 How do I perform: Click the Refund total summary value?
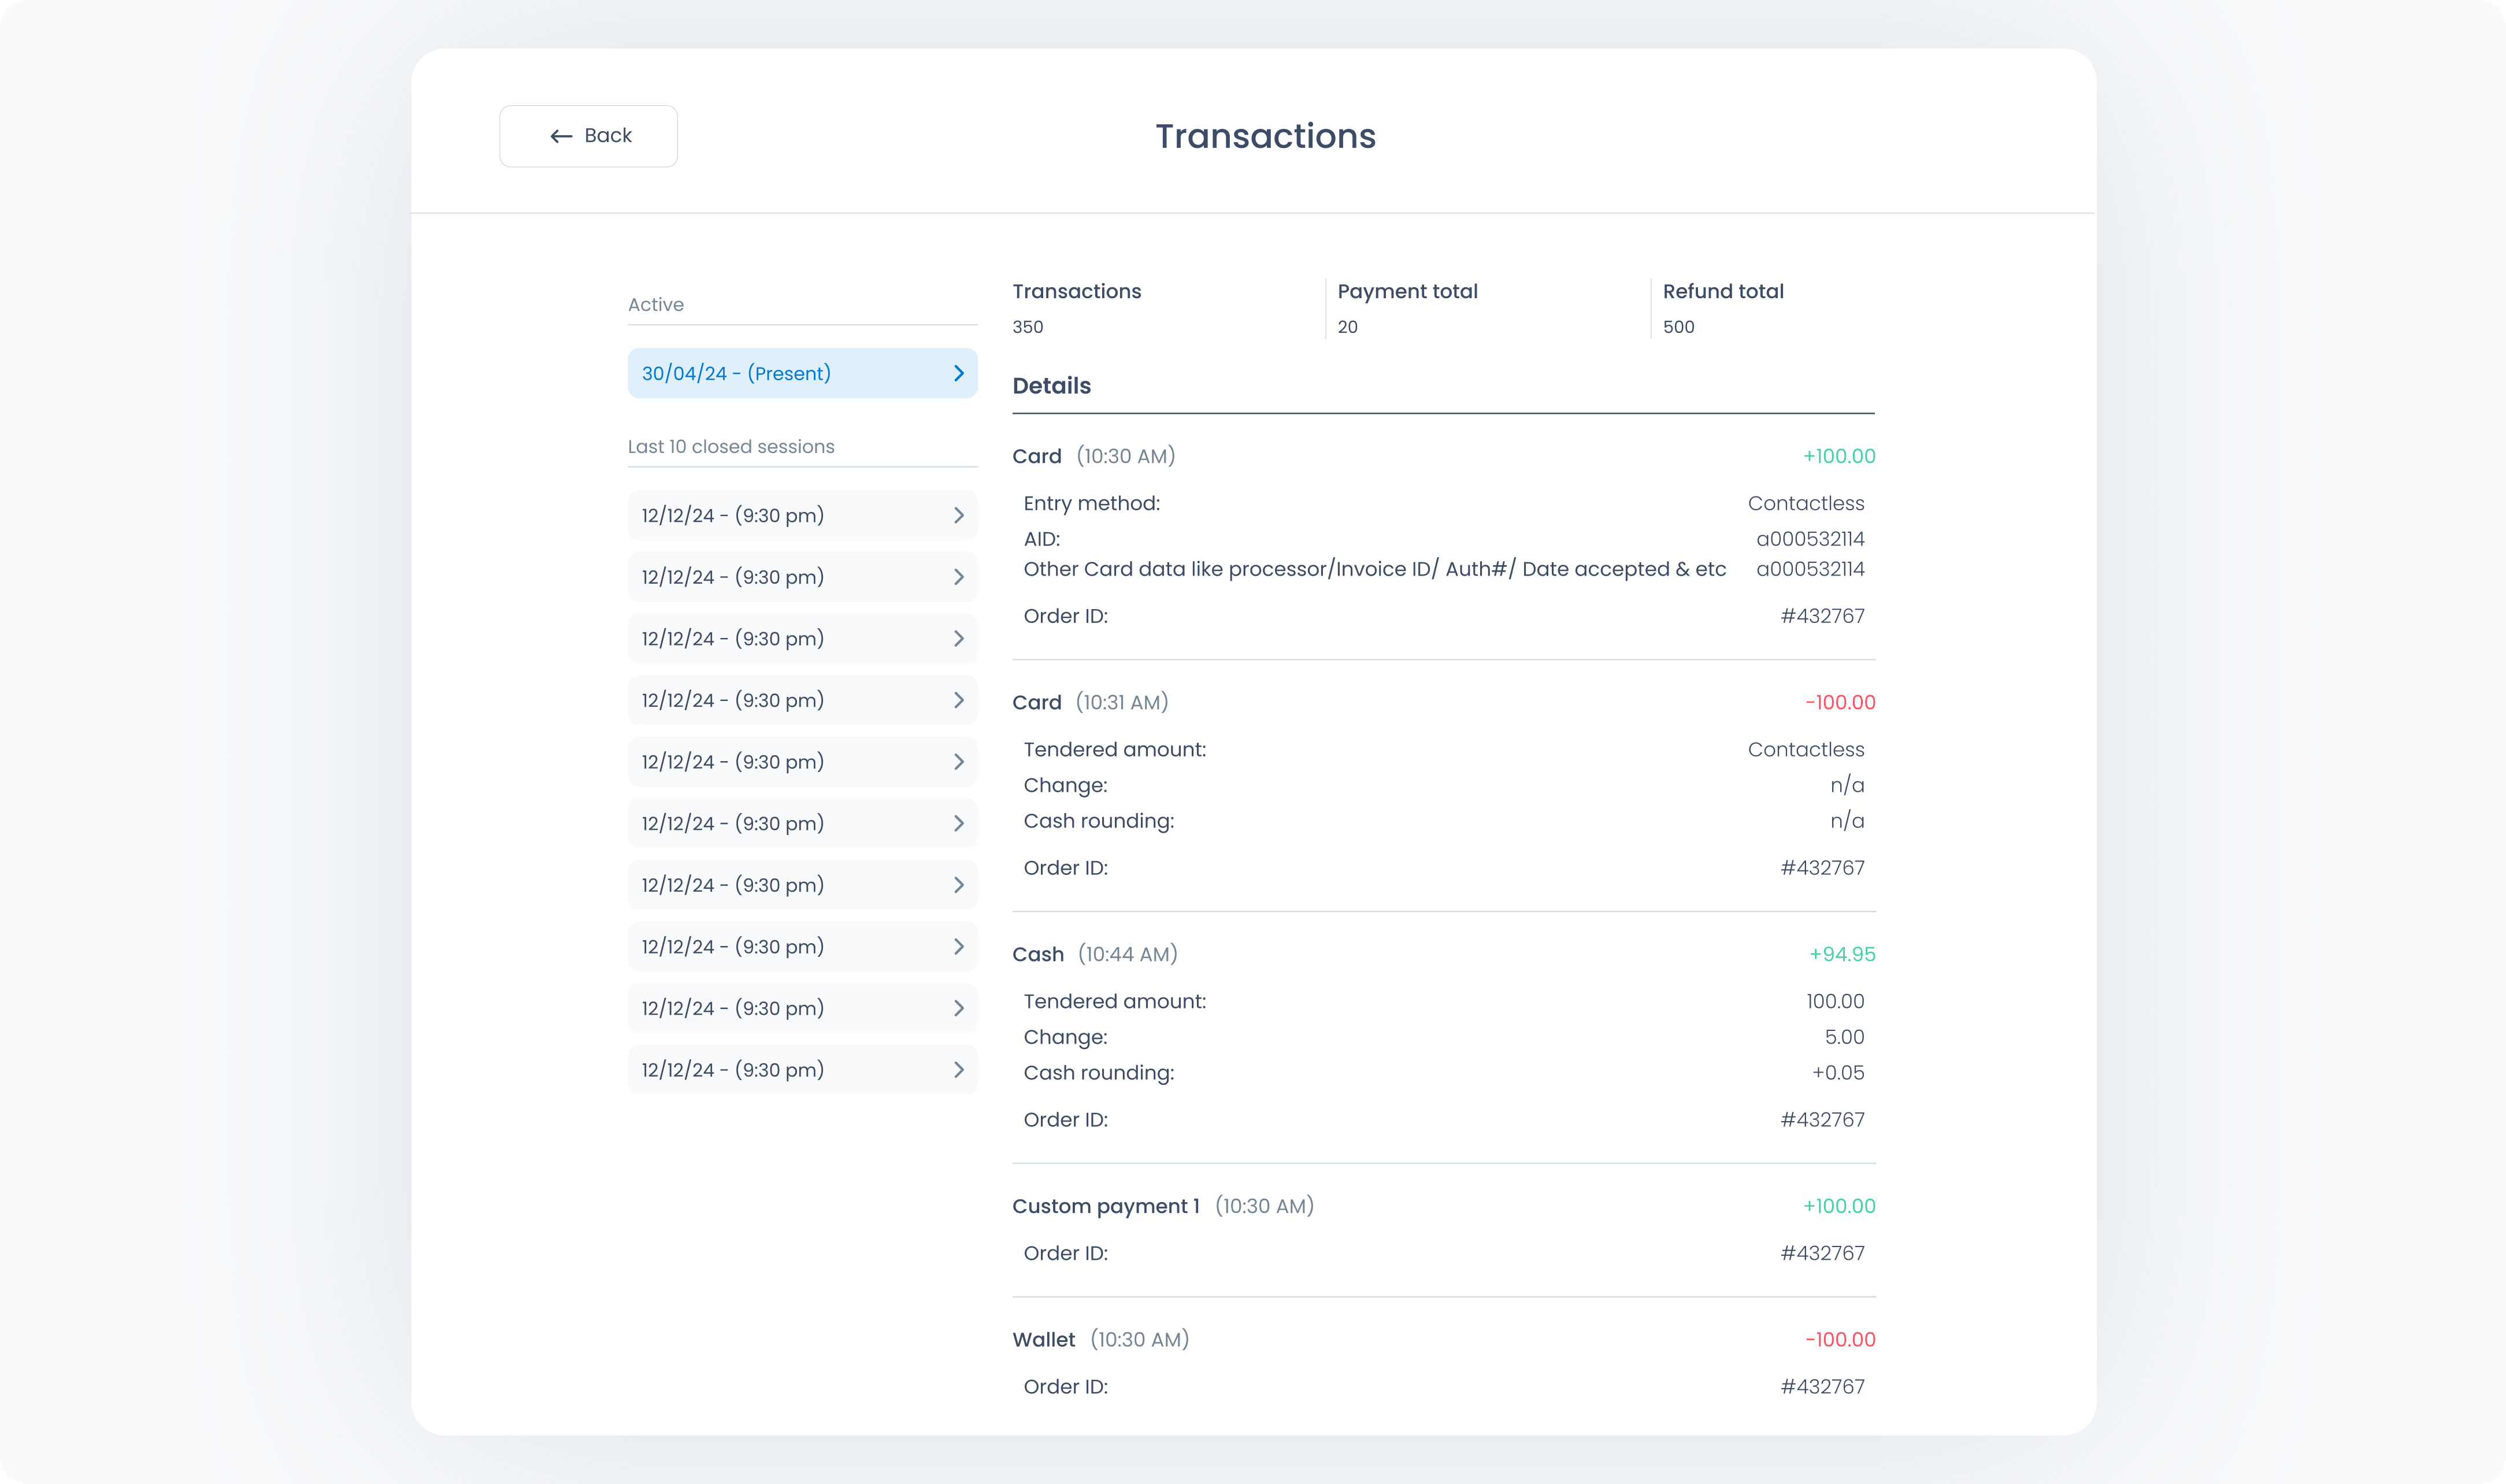pyautogui.click(x=1678, y=327)
